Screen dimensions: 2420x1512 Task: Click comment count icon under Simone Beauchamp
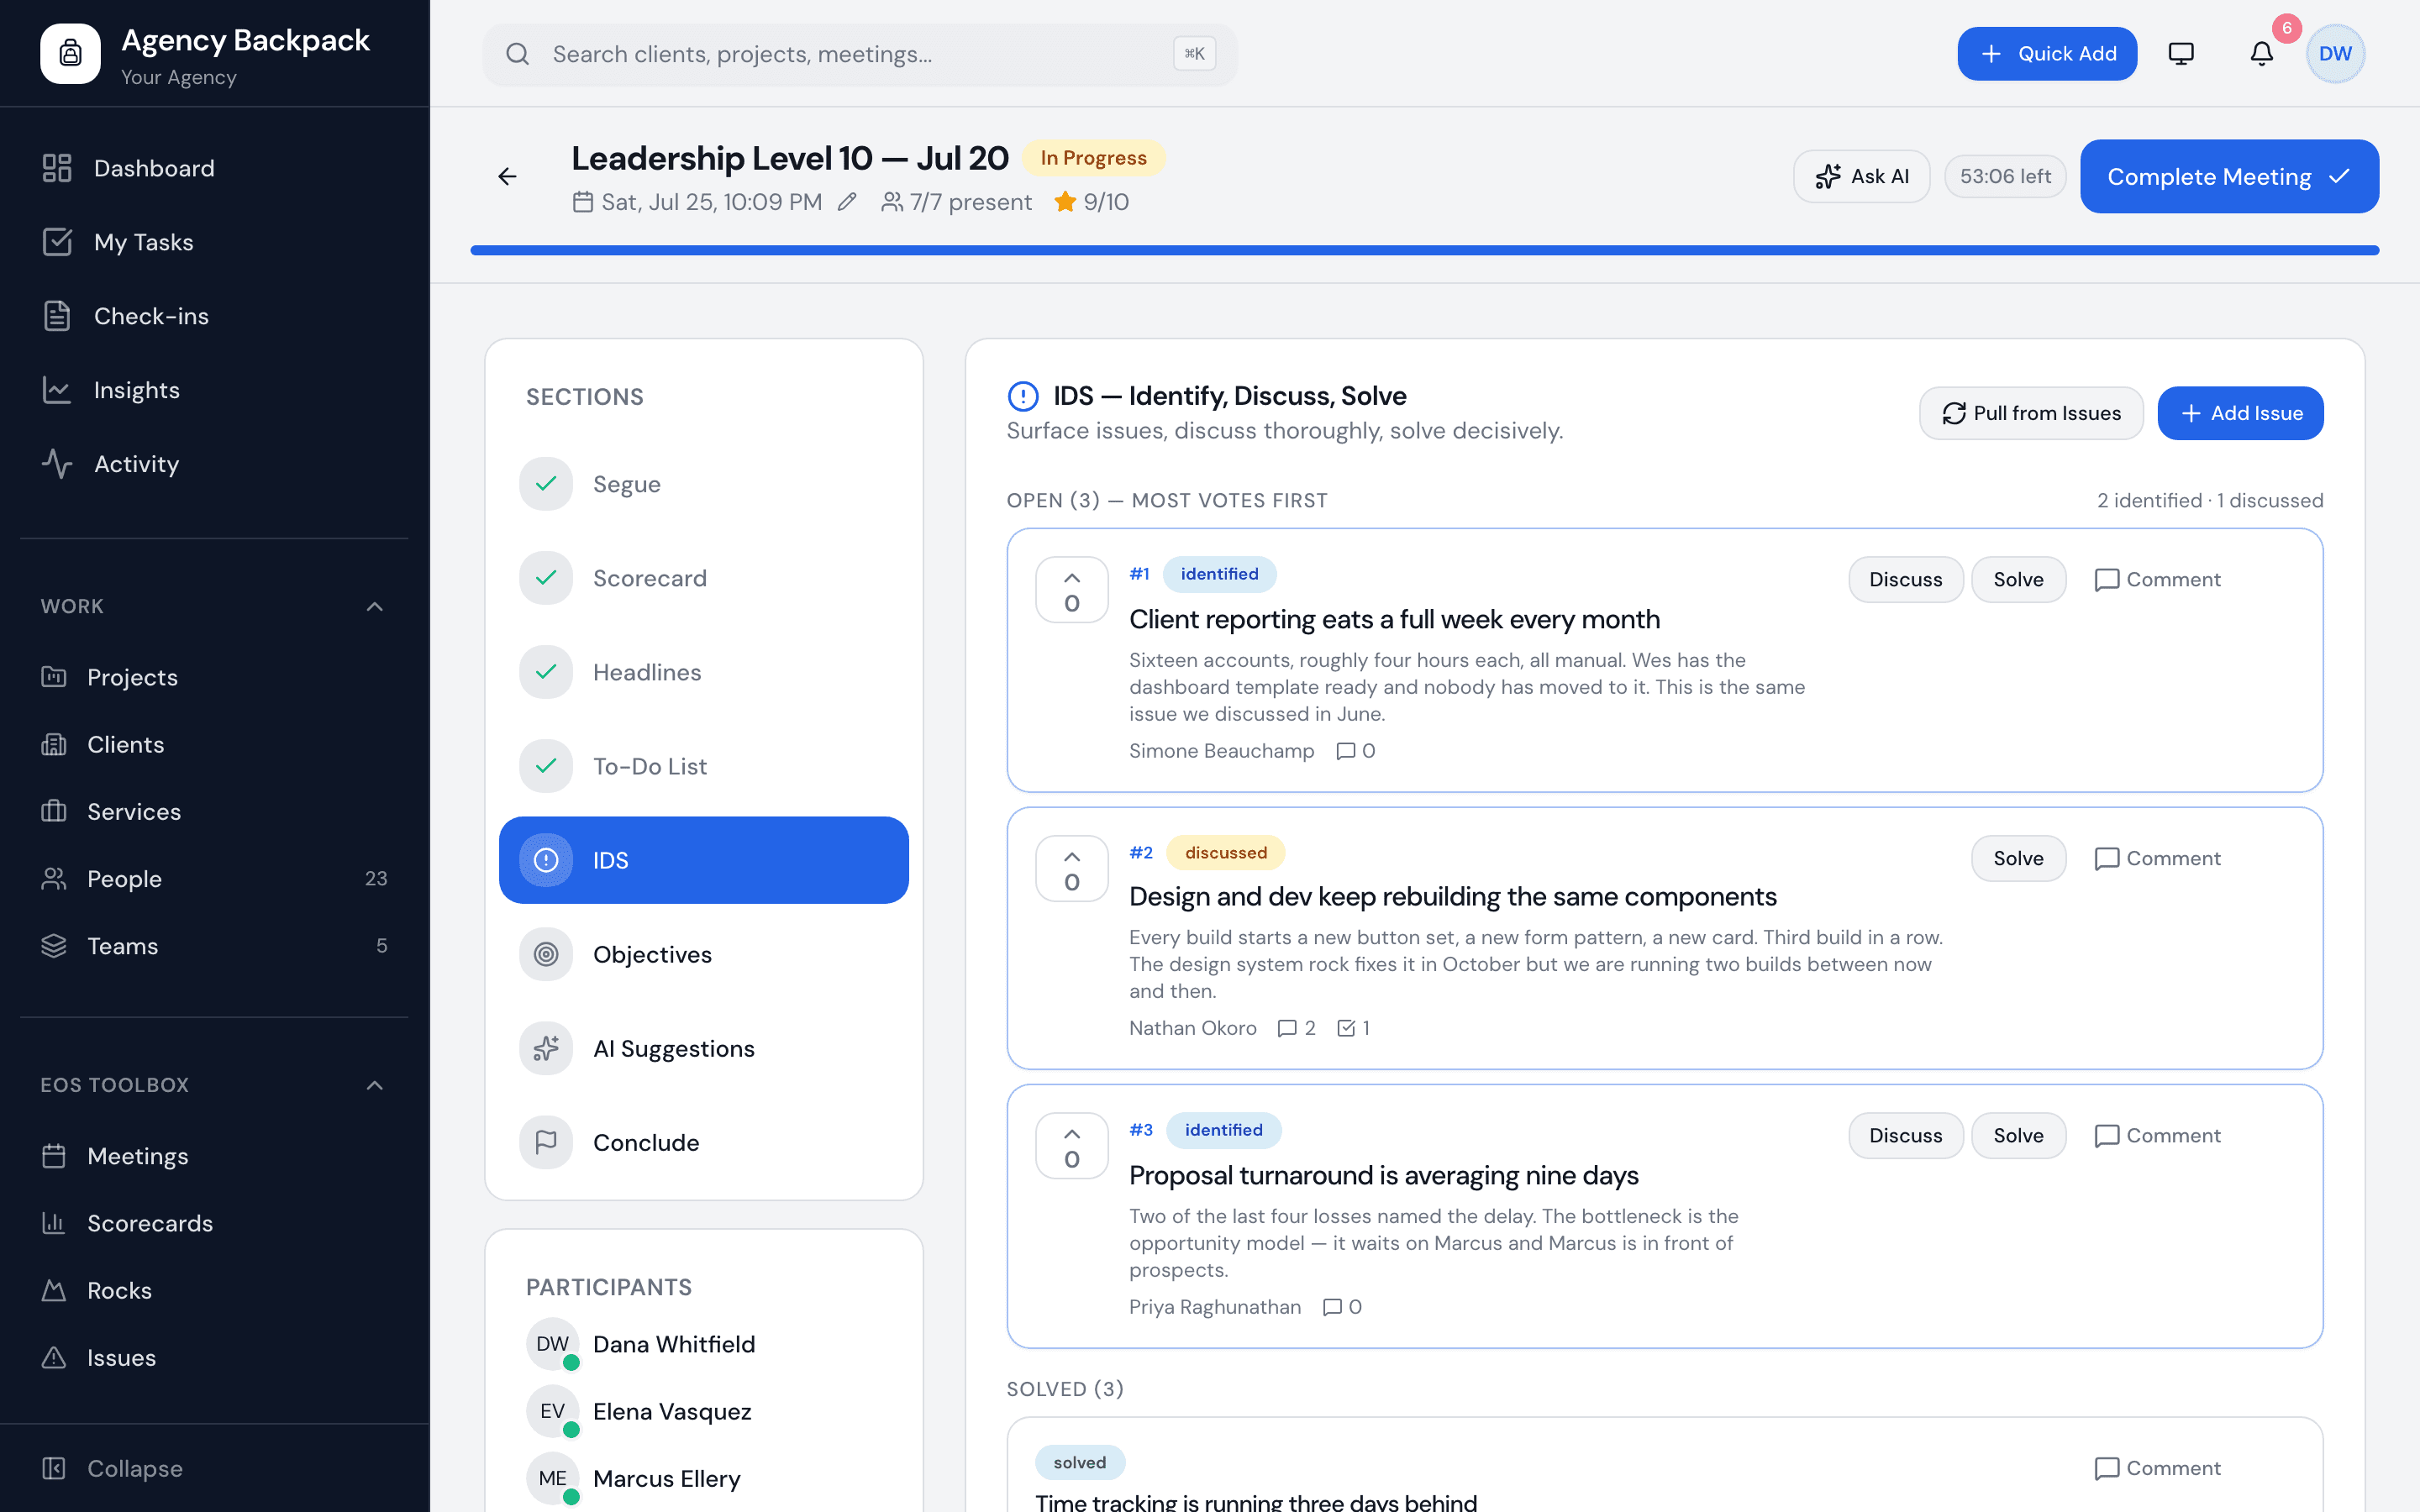coord(1346,751)
